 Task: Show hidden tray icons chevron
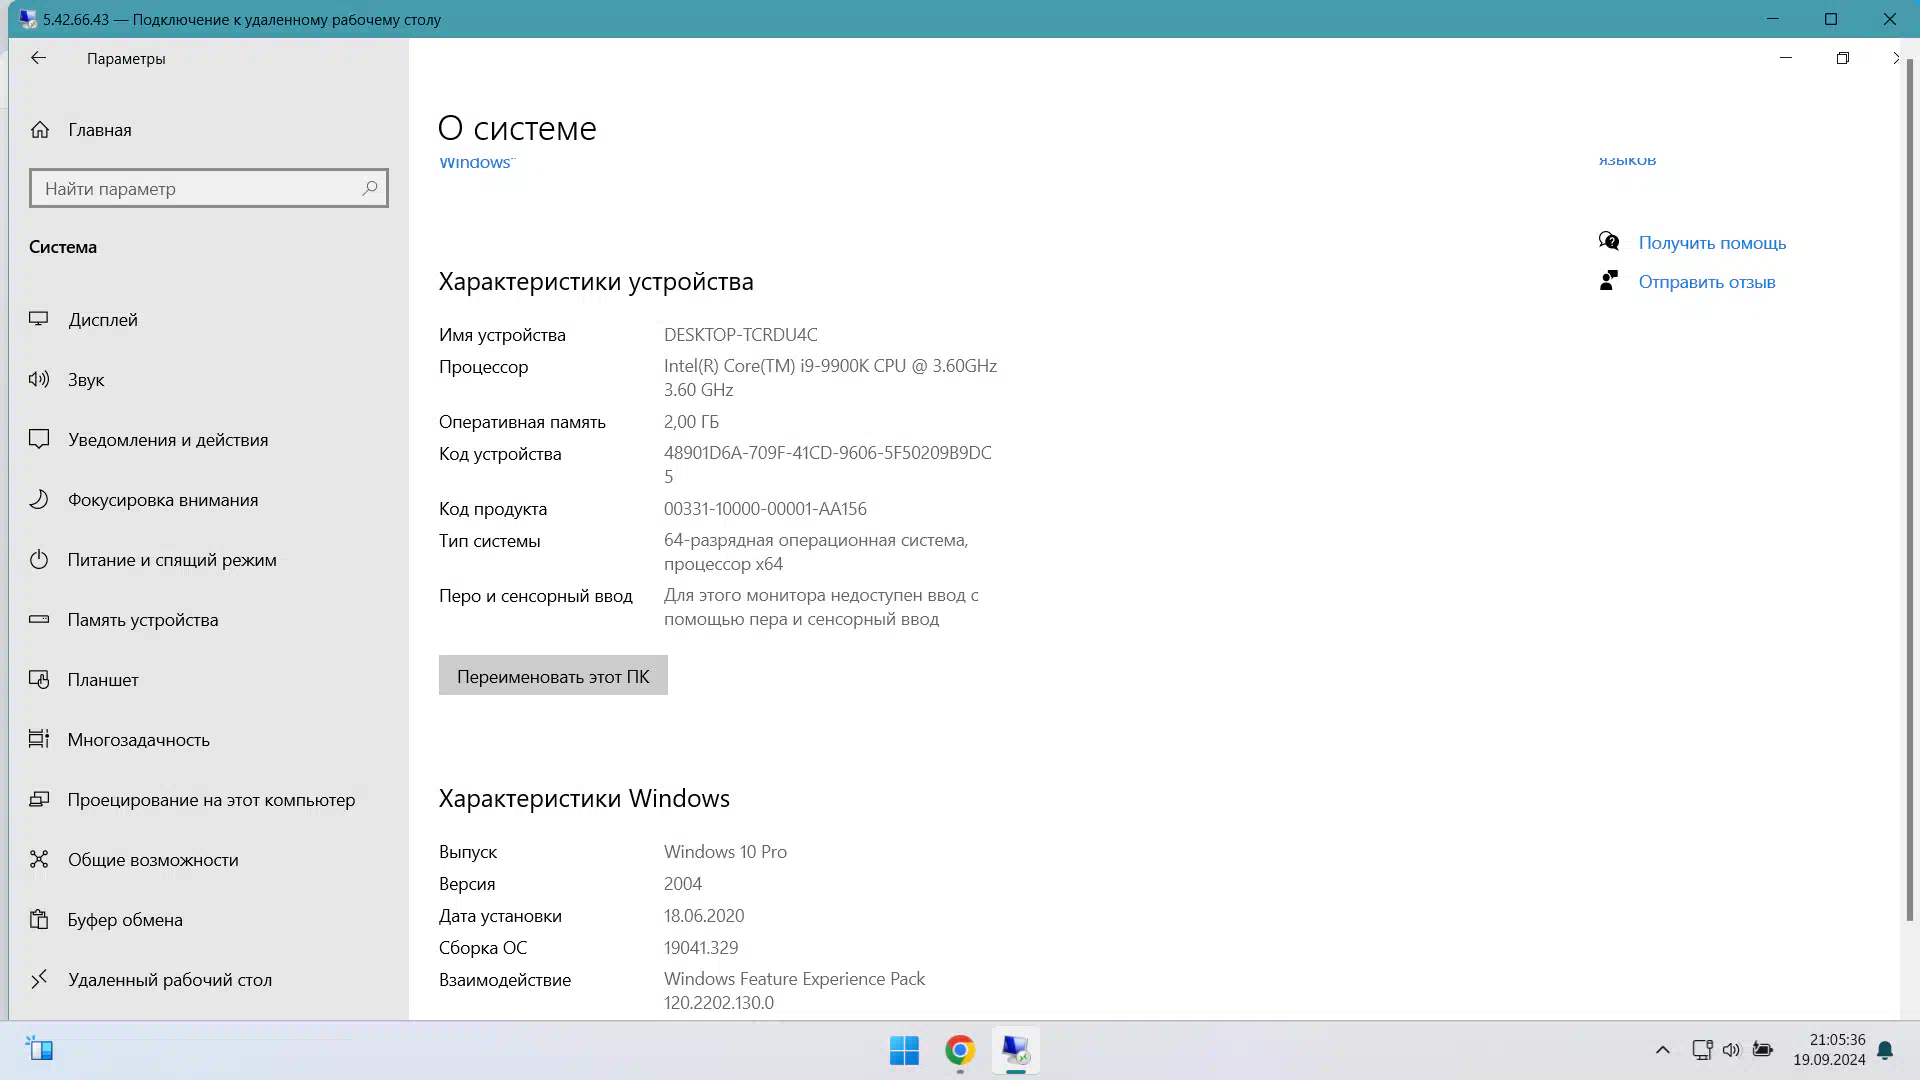1662,1050
